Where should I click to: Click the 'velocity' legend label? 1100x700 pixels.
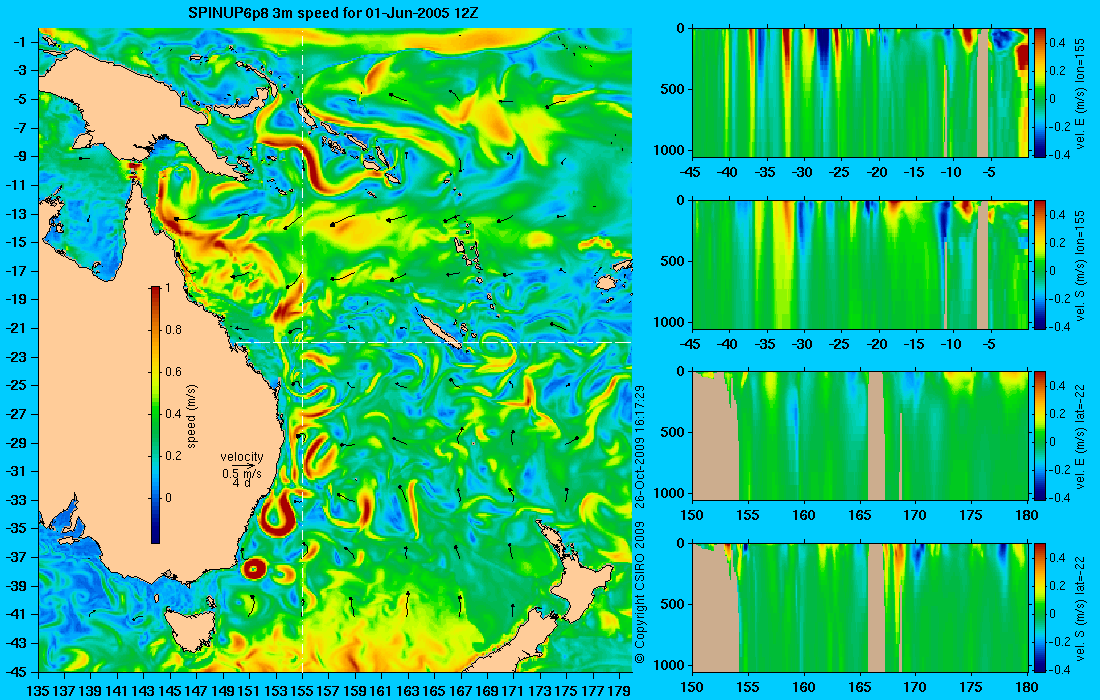click(x=242, y=457)
